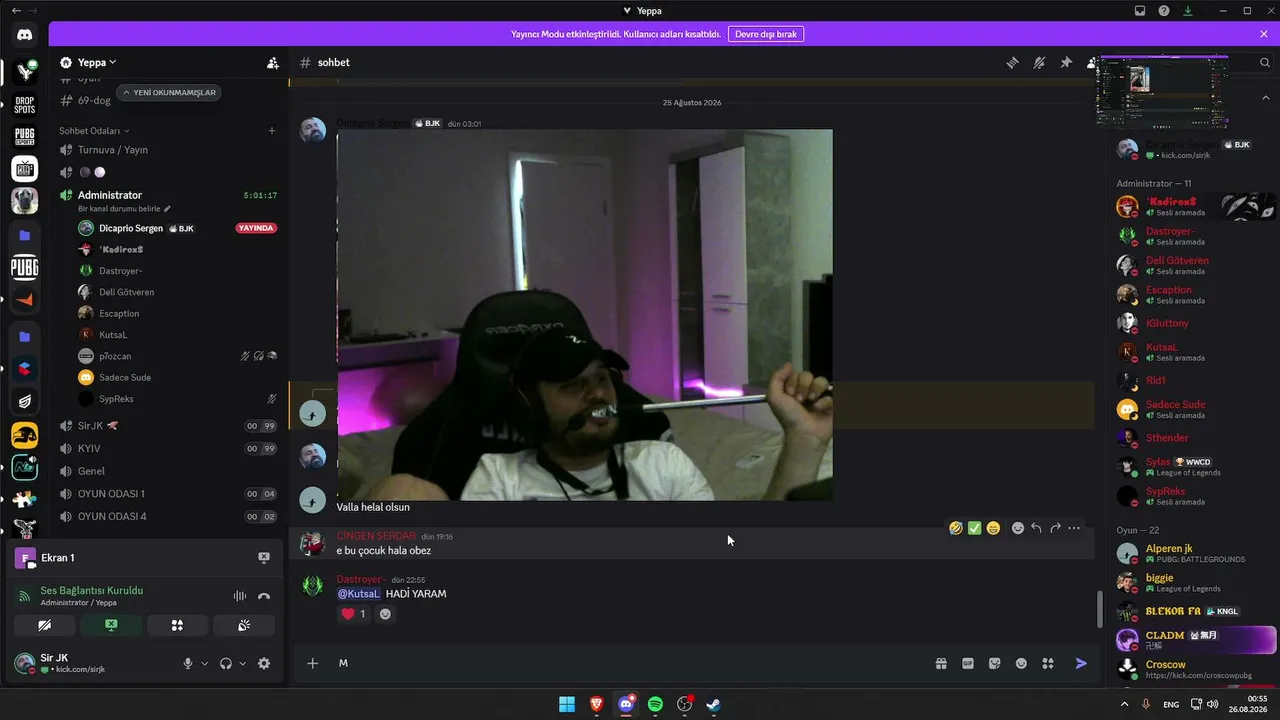
Task: Open the GIF picker
Action: [968, 663]
